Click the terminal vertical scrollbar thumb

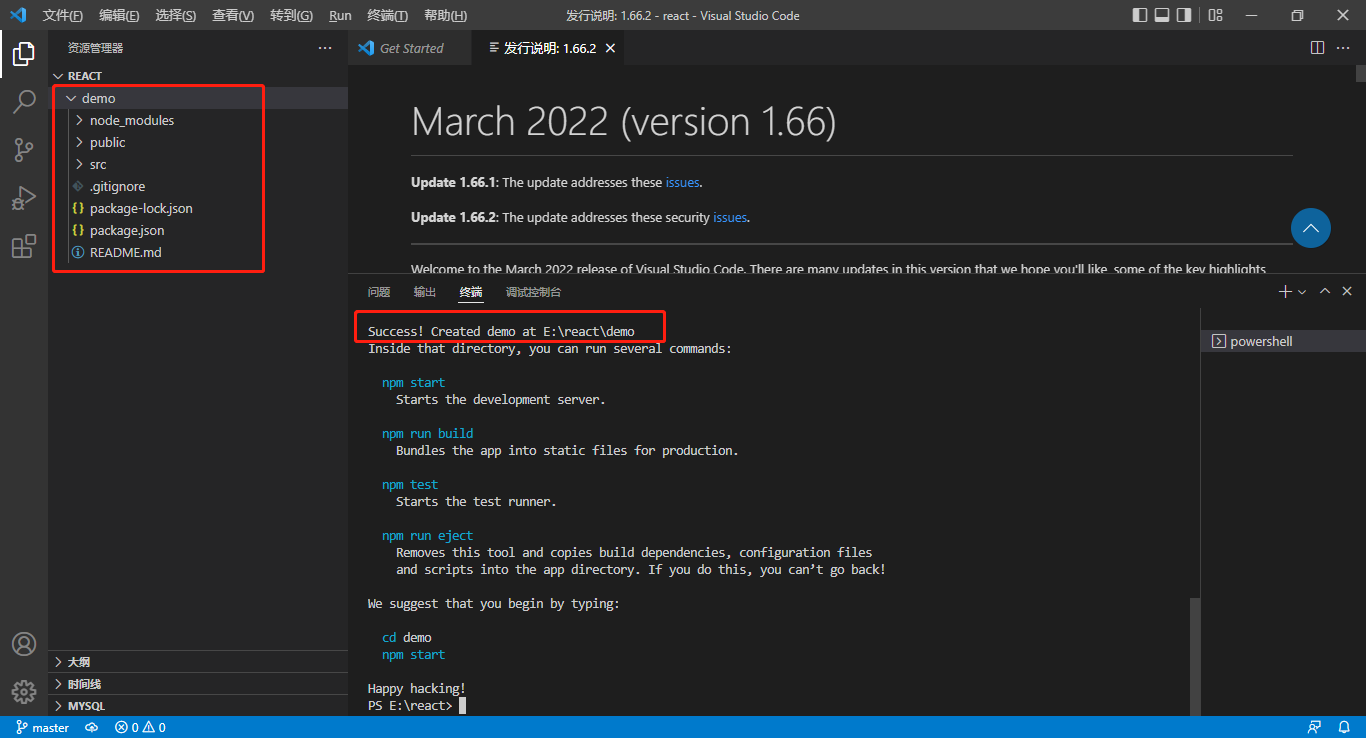point(1194,655)
